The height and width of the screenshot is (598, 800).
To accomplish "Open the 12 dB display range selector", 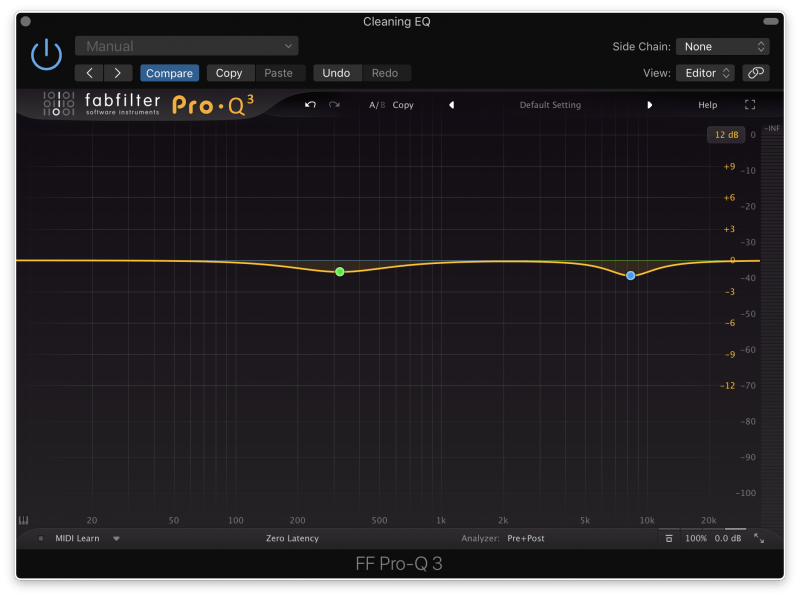I will (x=726, y=135).
